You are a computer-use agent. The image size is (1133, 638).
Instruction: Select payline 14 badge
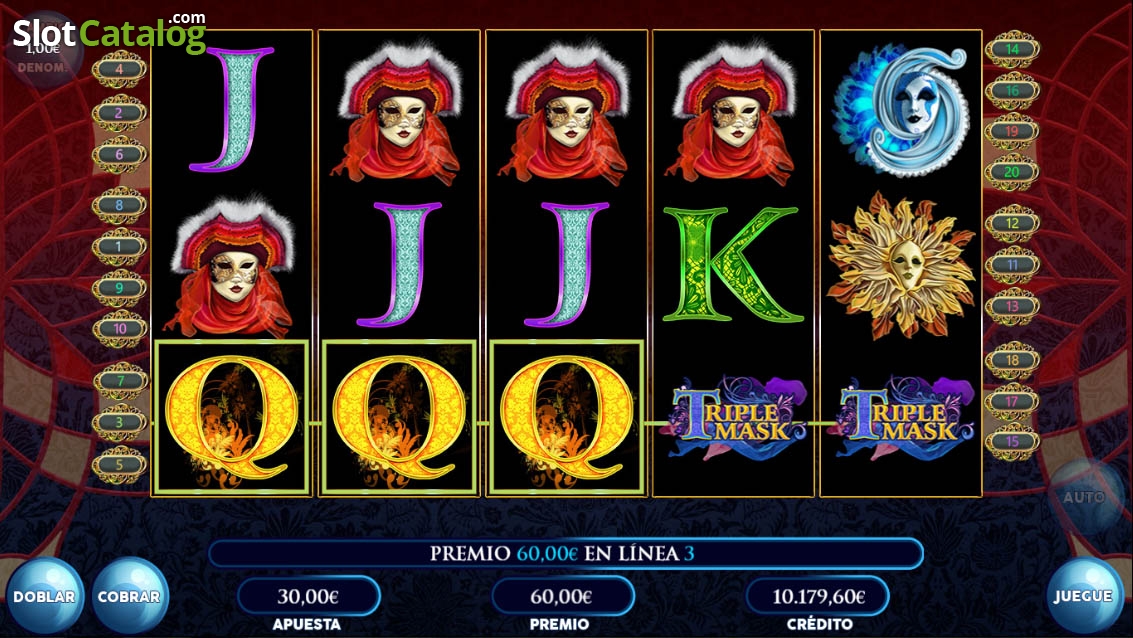1012,49
